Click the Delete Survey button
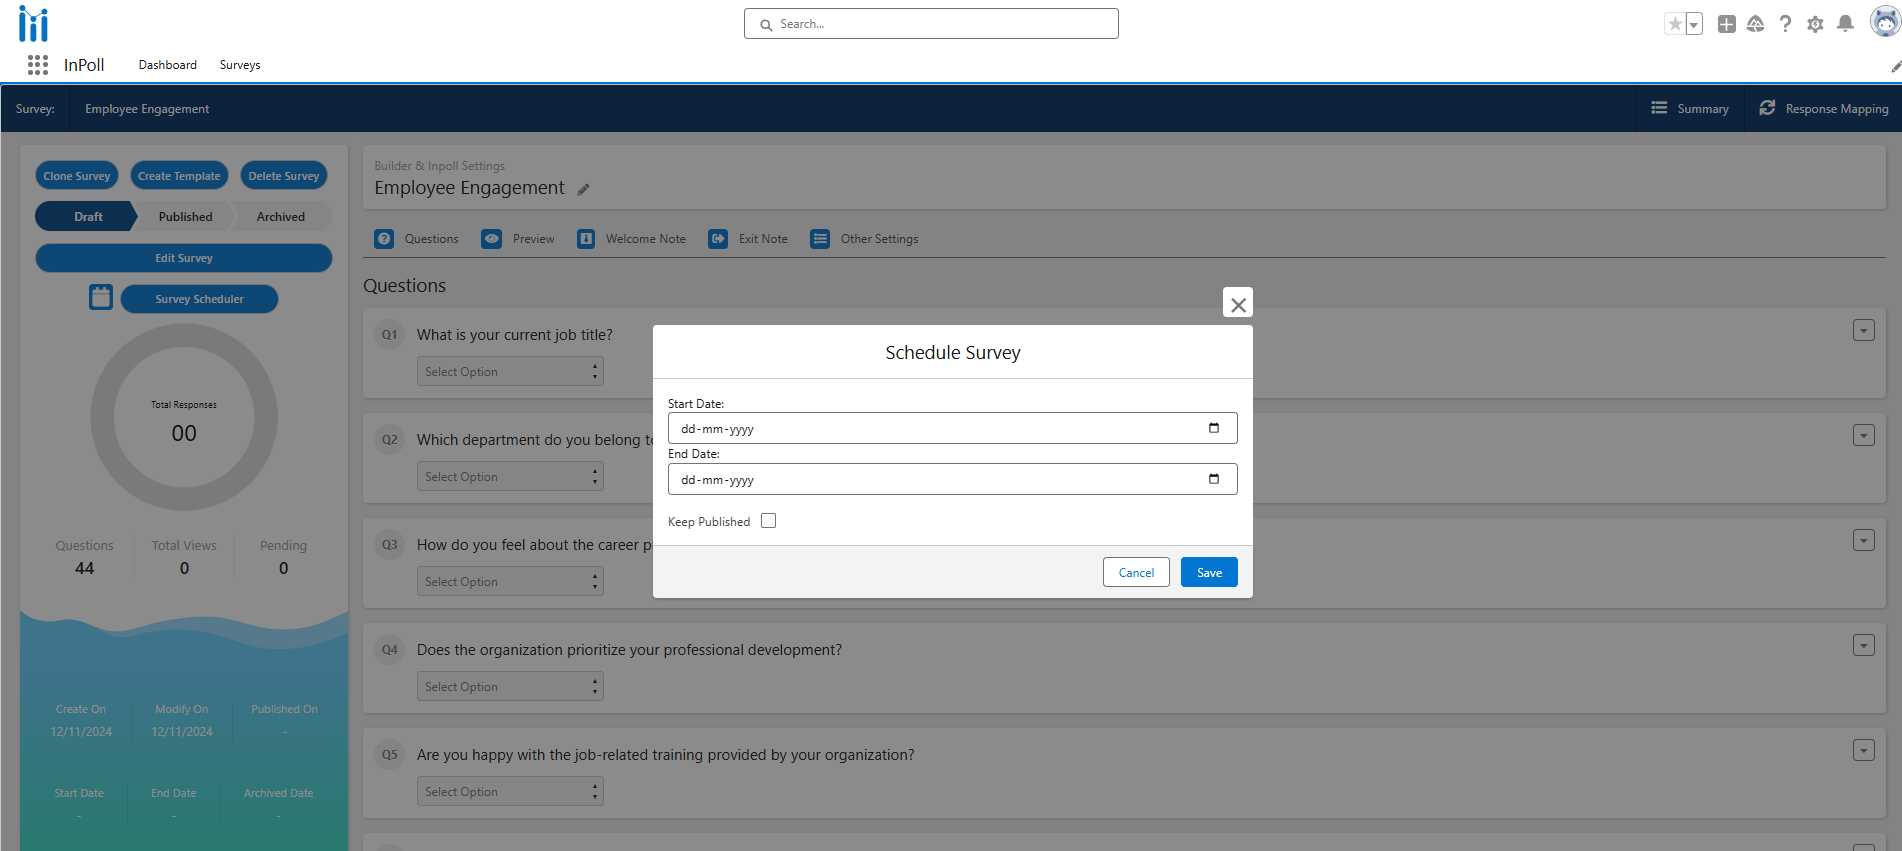The height and width of the screenshot is (851, 1902). (x=284, y=176)
